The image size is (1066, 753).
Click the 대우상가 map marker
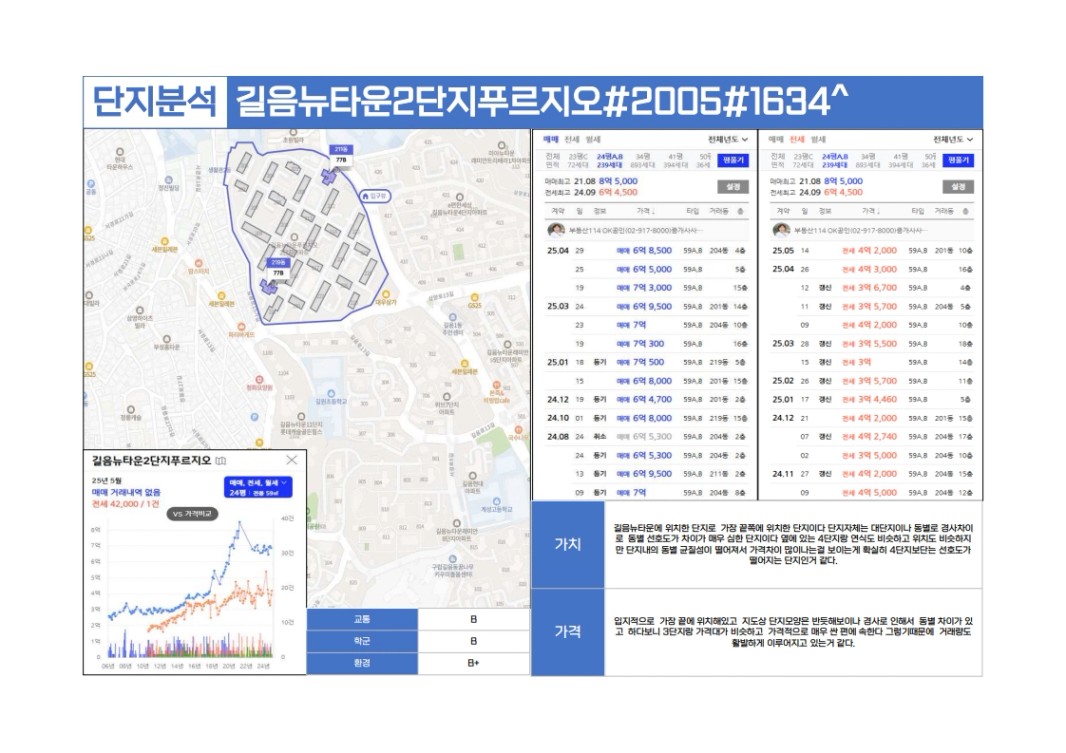(x=385, y=298)
